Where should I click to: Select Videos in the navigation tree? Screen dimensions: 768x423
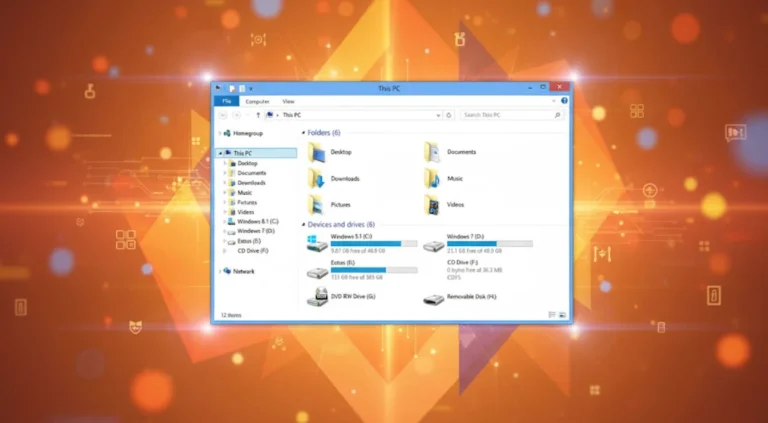245,212
